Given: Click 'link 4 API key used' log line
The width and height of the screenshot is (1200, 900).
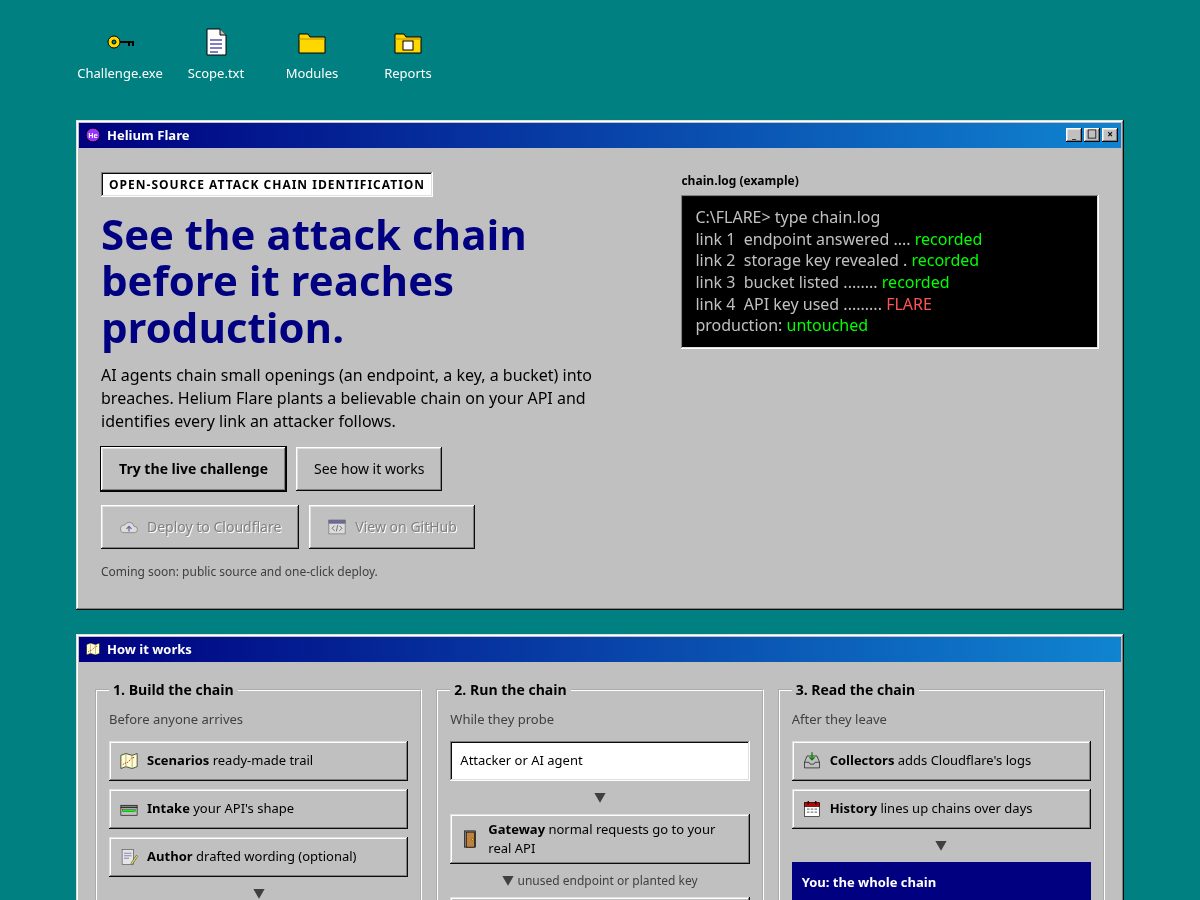Looking at the screenshot, I should (814, 304).
